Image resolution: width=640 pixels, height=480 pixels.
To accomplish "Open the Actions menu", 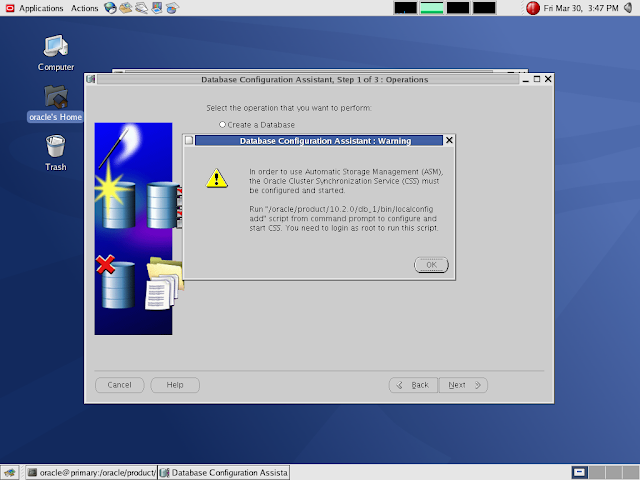I will pos(84,8).
